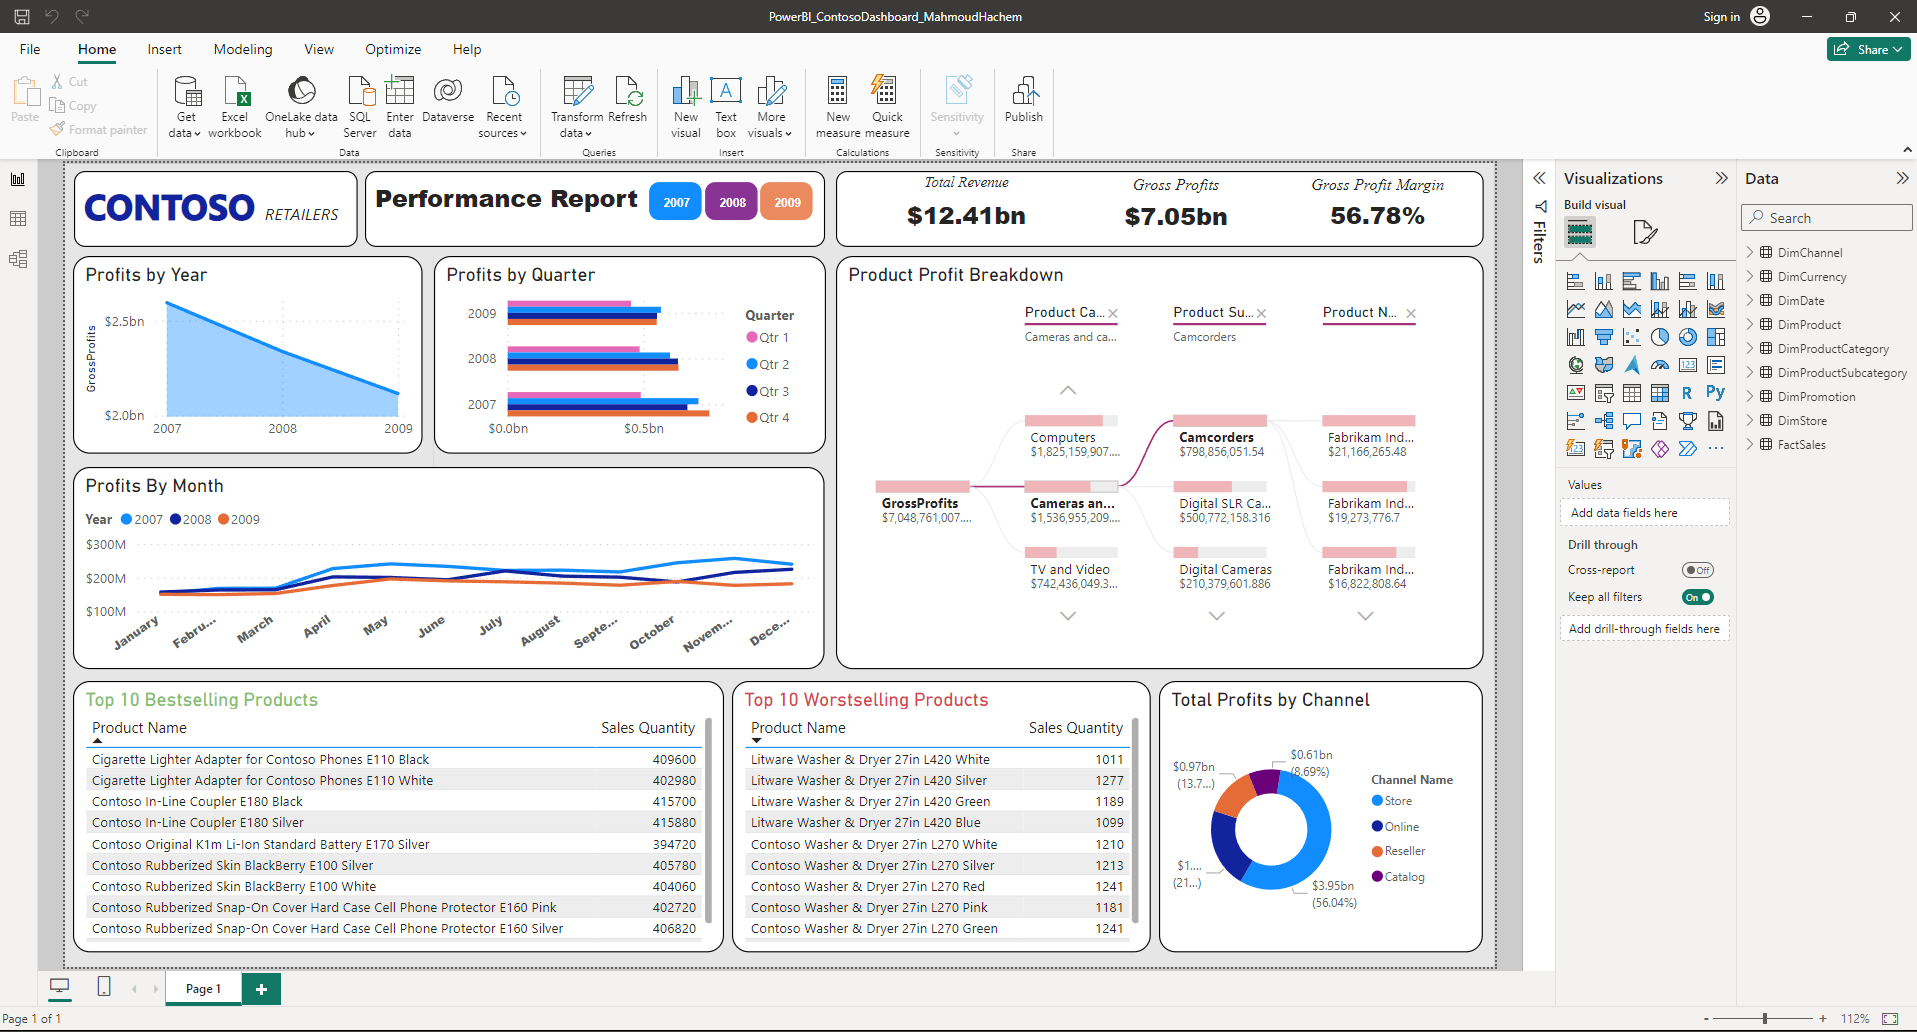
Task: Switch to mobile layout view
Action: click(x=104, y=987)
